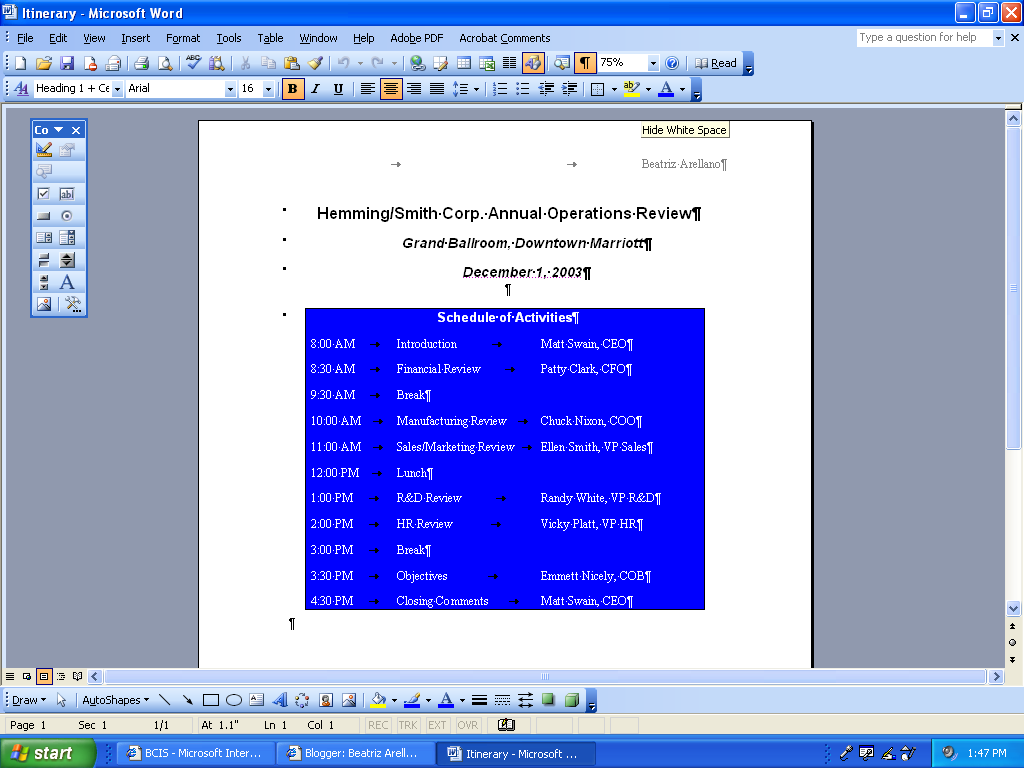Toggle Italic formatting
Image resolution: width=1024 pixels, height=768 pixels.
tap(315, 89)
